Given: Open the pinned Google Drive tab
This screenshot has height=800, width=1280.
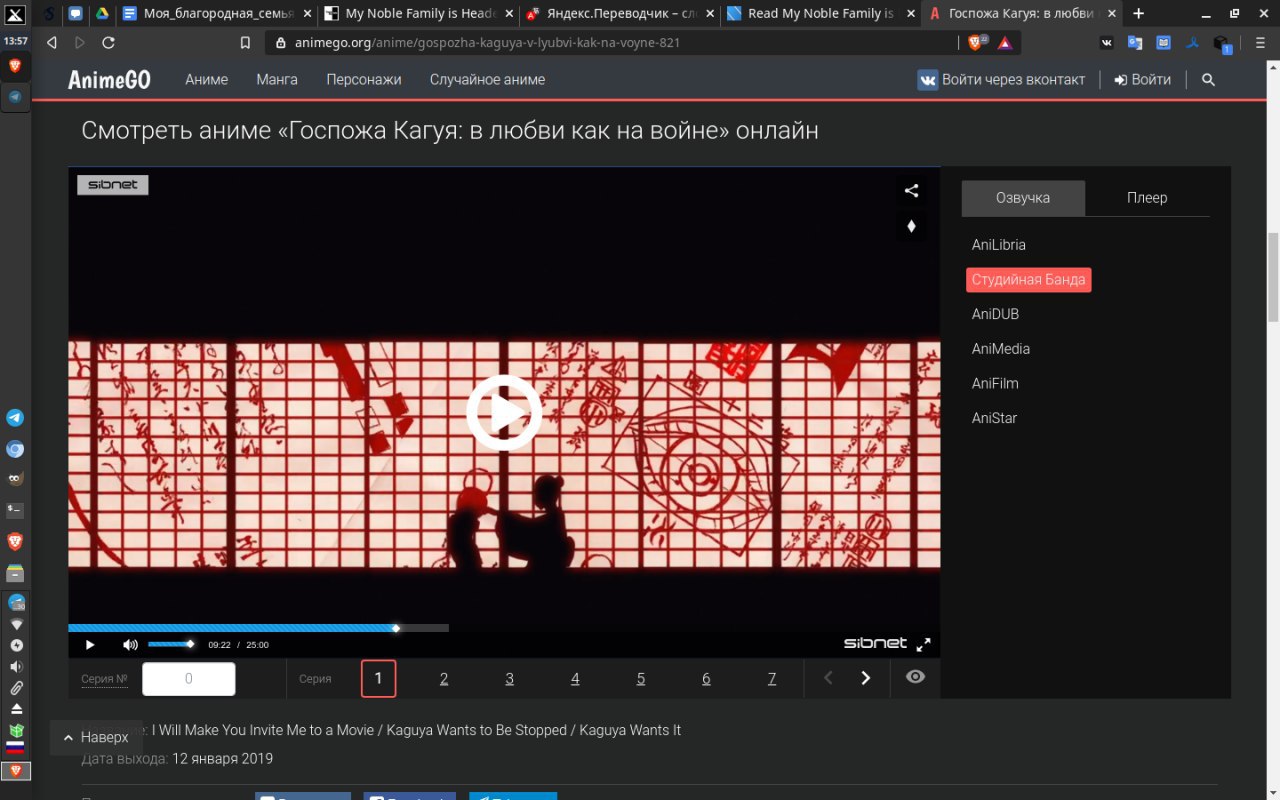Looking at the screenshot, I should coord(102,14).
